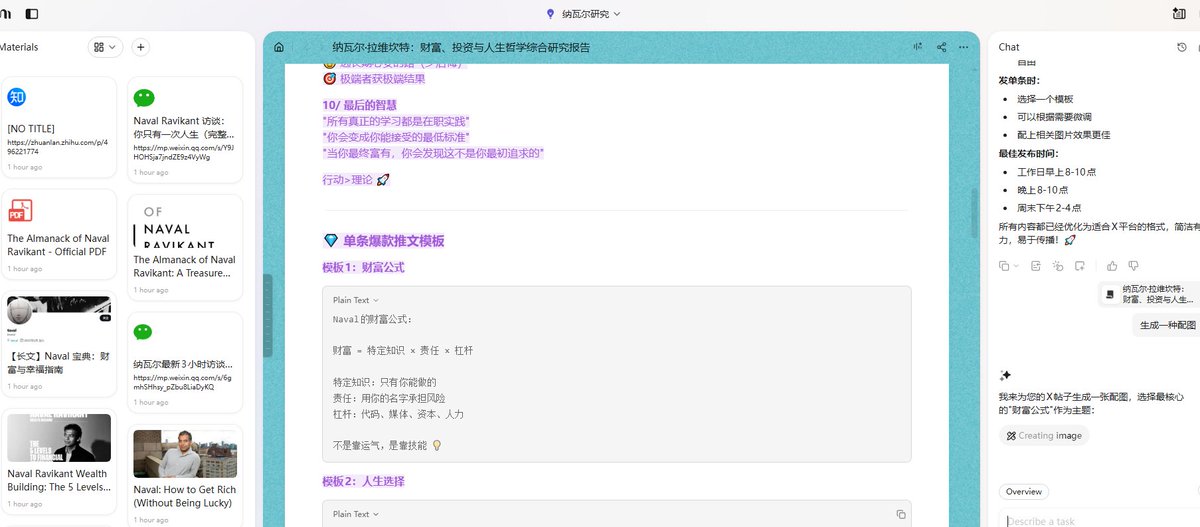Open the document three-dot more menu
1200x527 pixels.
pyautogui.click(x=964, y=47)
